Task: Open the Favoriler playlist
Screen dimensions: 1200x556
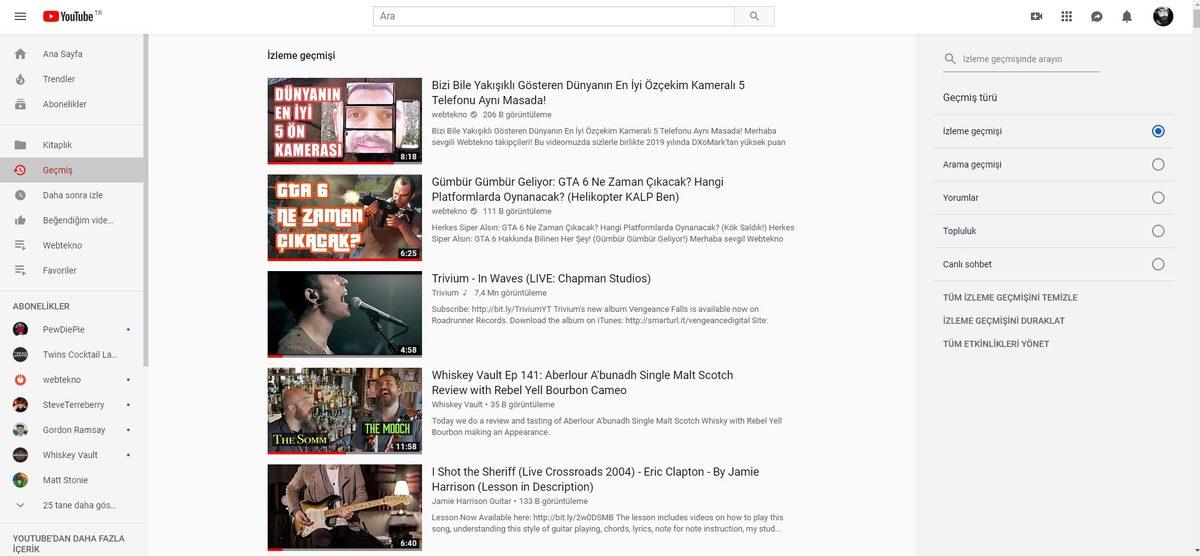Action: coord(73,270)
